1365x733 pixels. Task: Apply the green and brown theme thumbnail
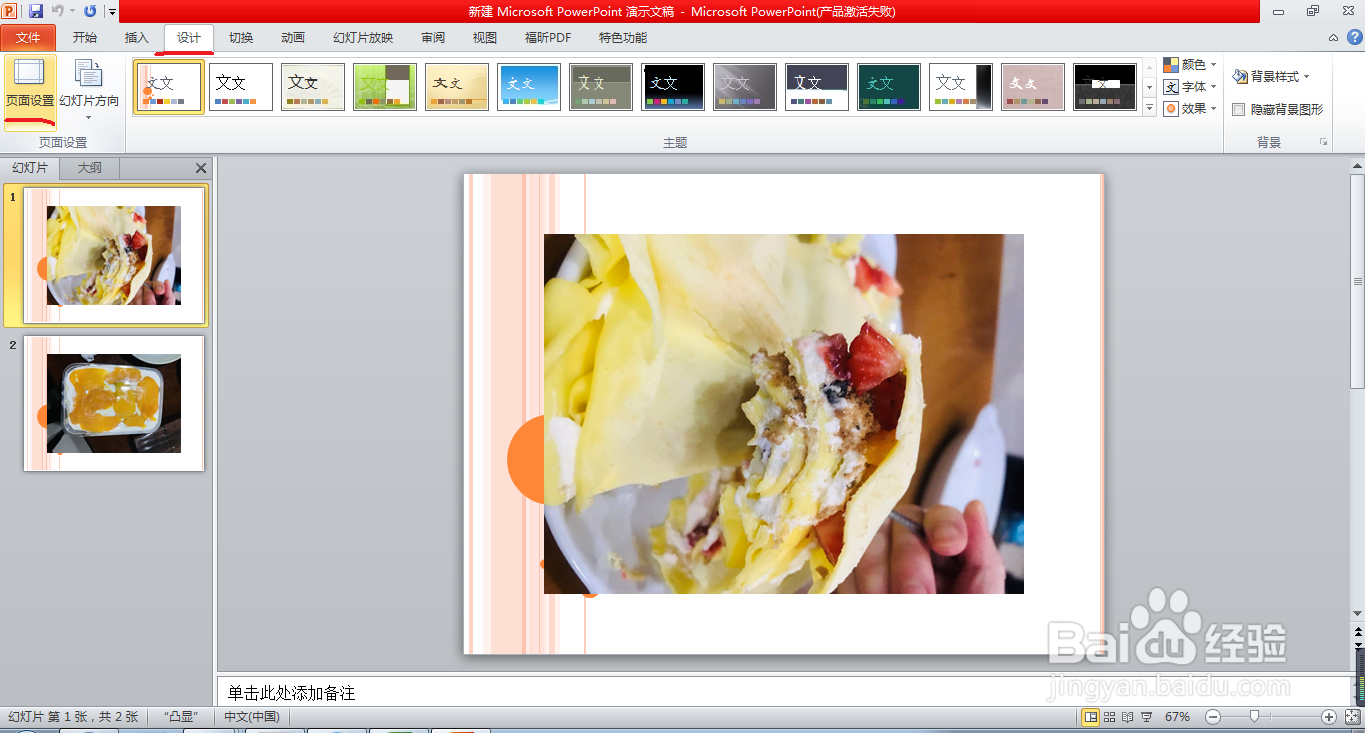[385, 87]
